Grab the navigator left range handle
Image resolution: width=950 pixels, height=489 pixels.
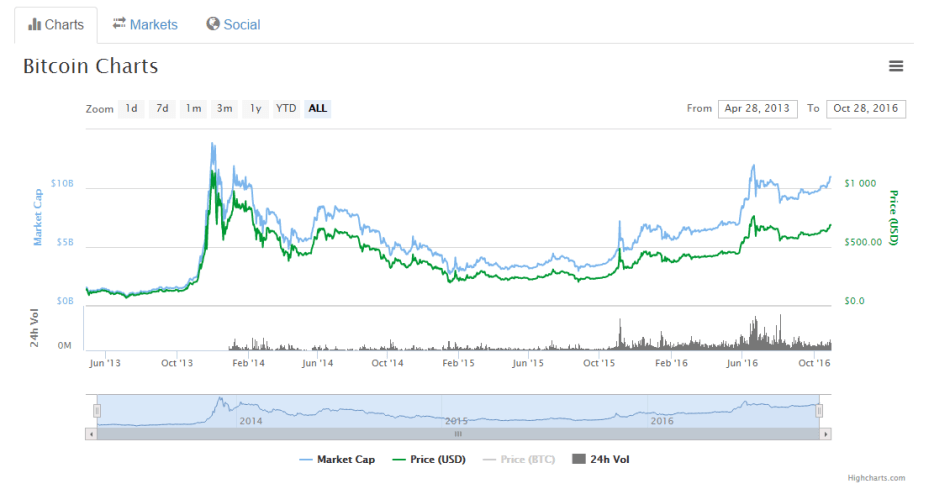tap(96, 411)
